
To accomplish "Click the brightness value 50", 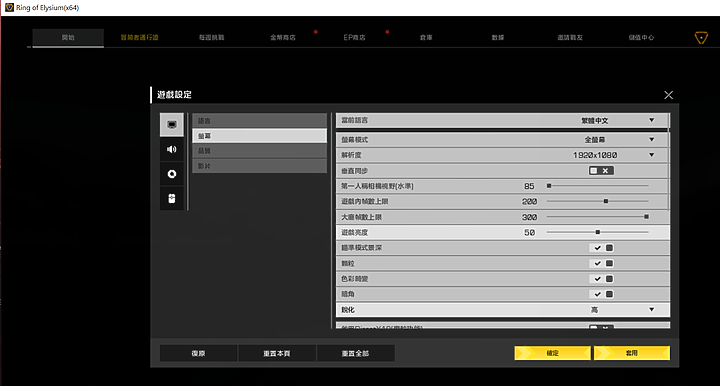I will point(529,233).
